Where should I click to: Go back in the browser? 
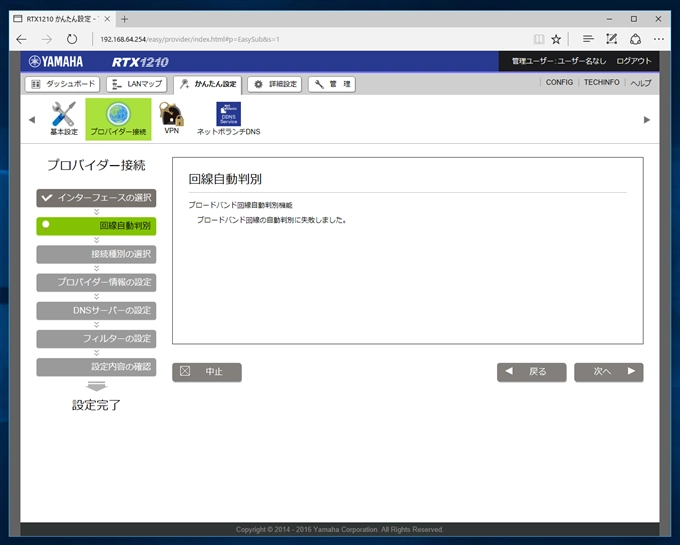tap(21, 39)
